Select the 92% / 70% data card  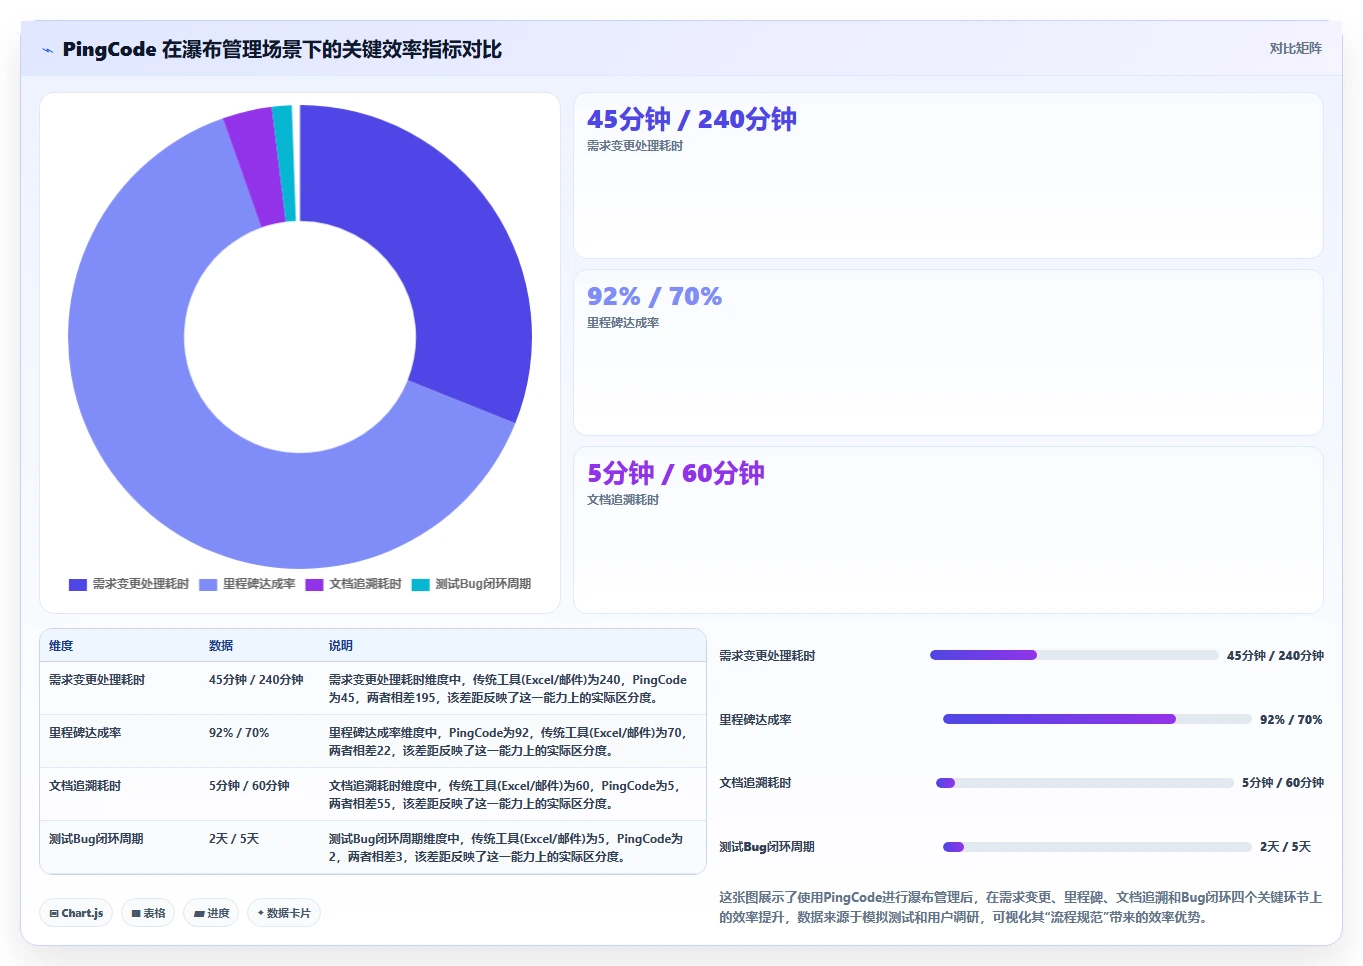pos(948,353)
